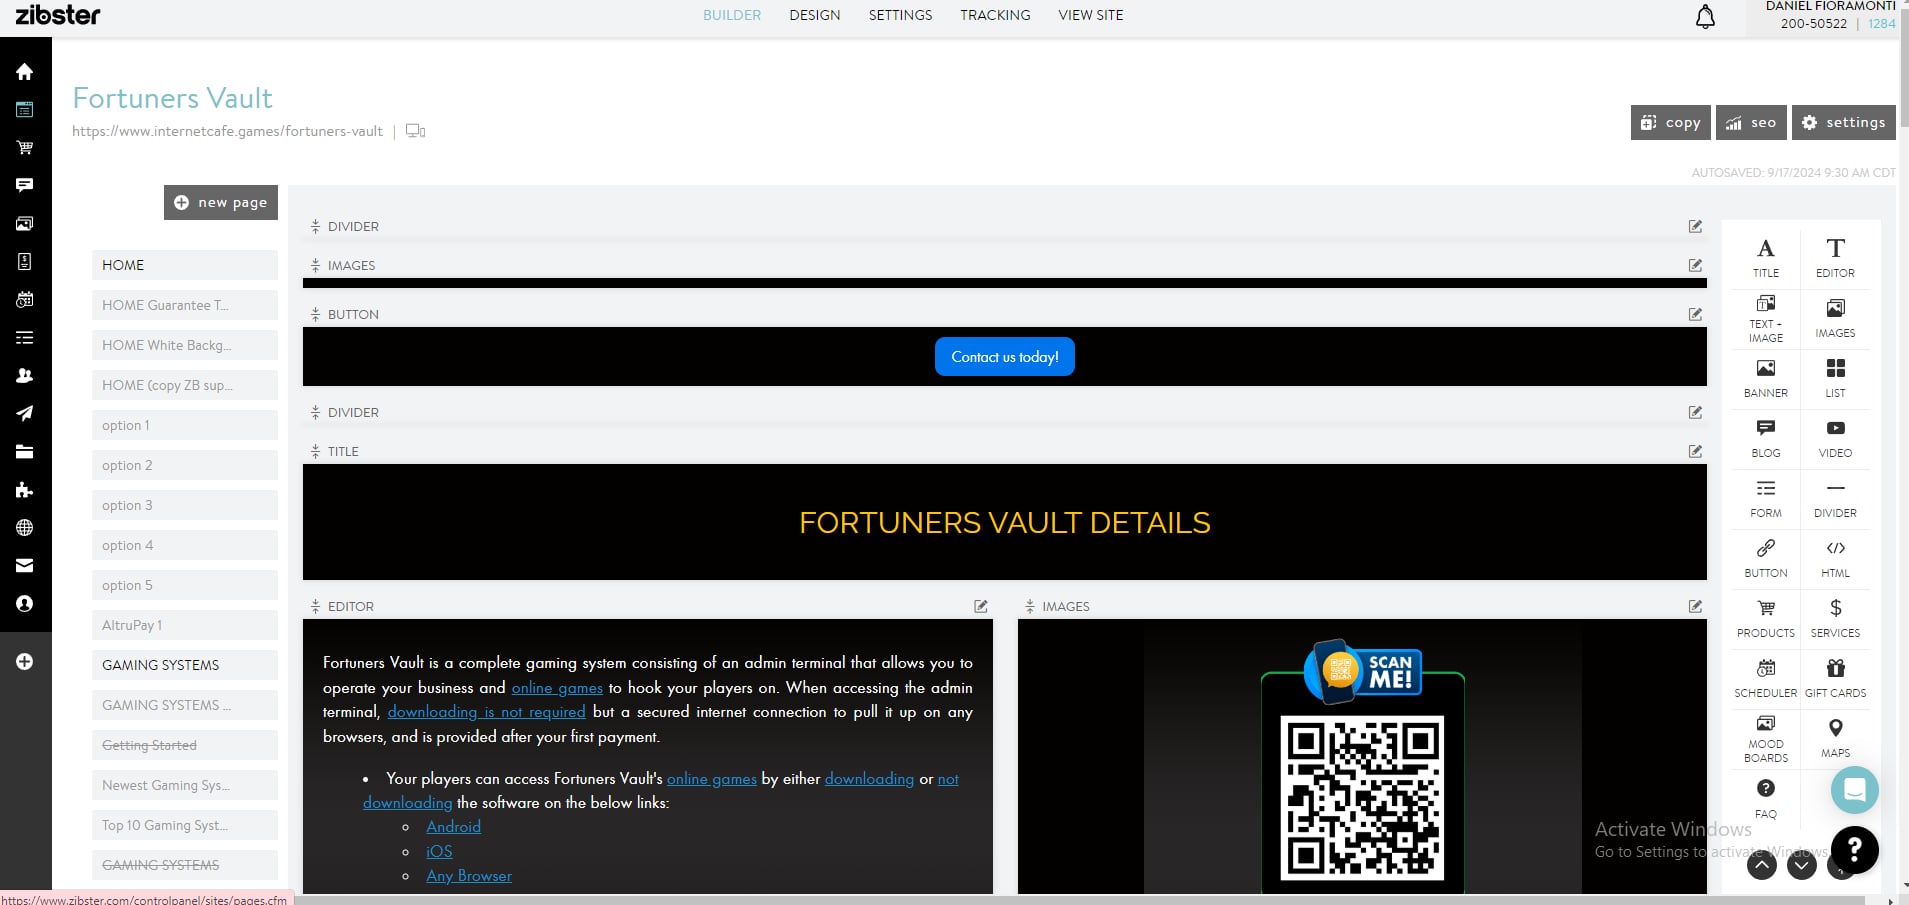Add a Scheduler block
Image resolution: width=1909 pixels, height=905 pixels.
1766,678
